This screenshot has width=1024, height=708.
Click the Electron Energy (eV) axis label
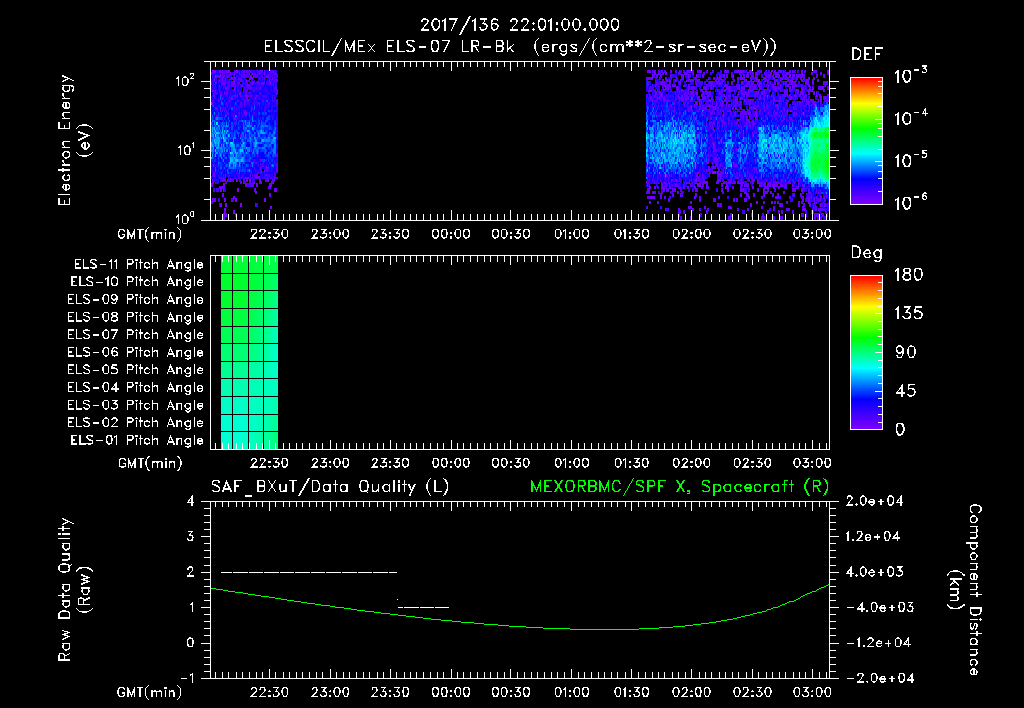pyautogui.click(x=74, y=140)
